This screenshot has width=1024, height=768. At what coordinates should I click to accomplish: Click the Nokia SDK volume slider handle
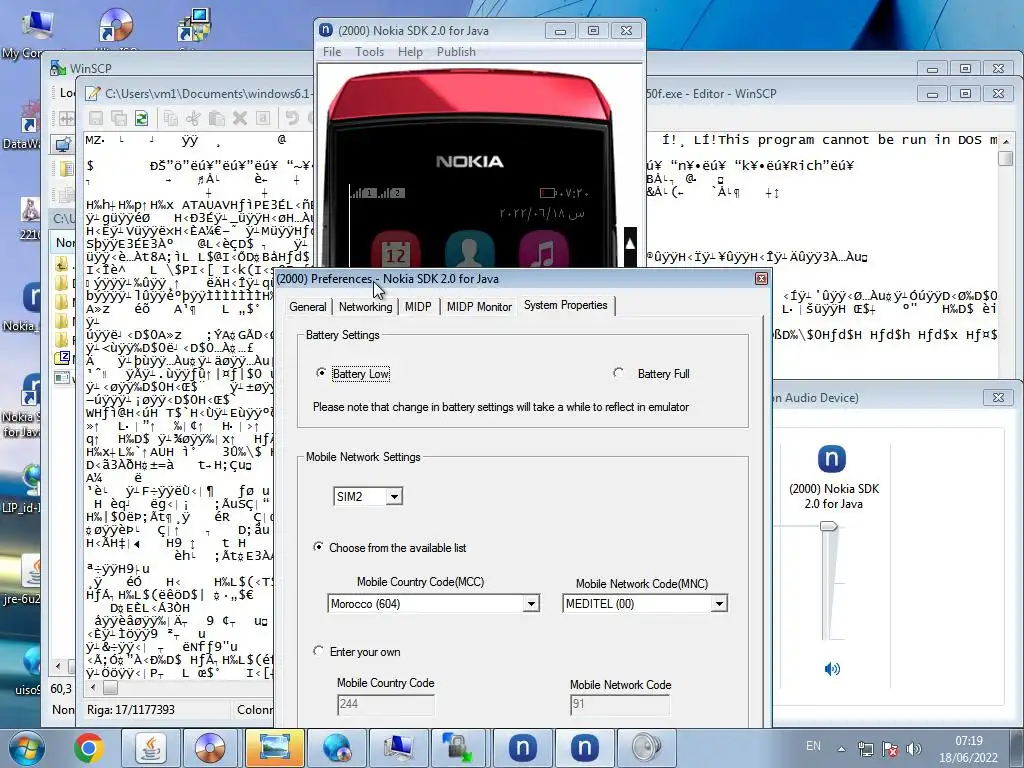pyautogui.click(x=829, y=526)
